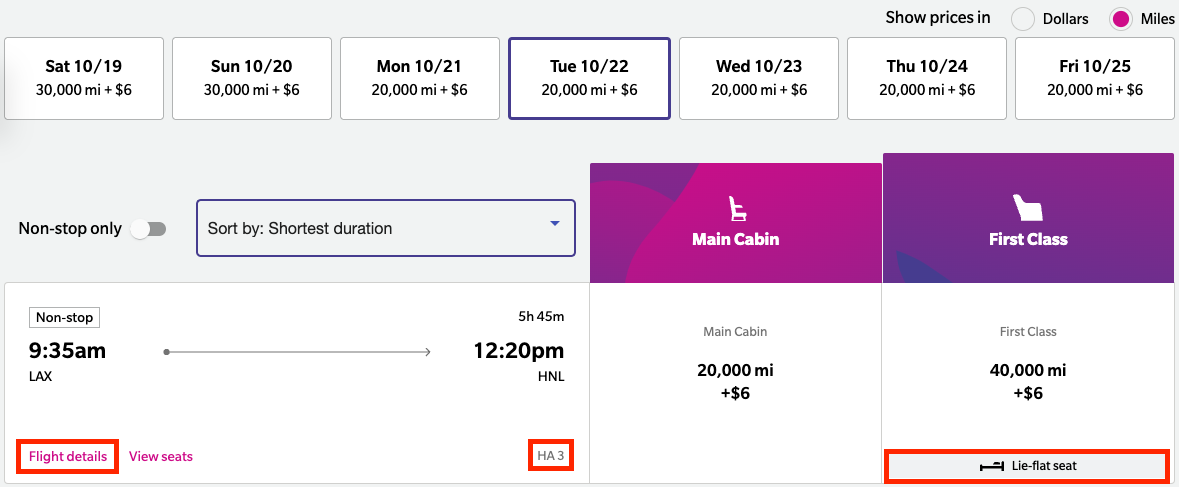Select the Wed 10/23 date tab
The height and width of the screenshot is (487, 1179).
[758, 78]
